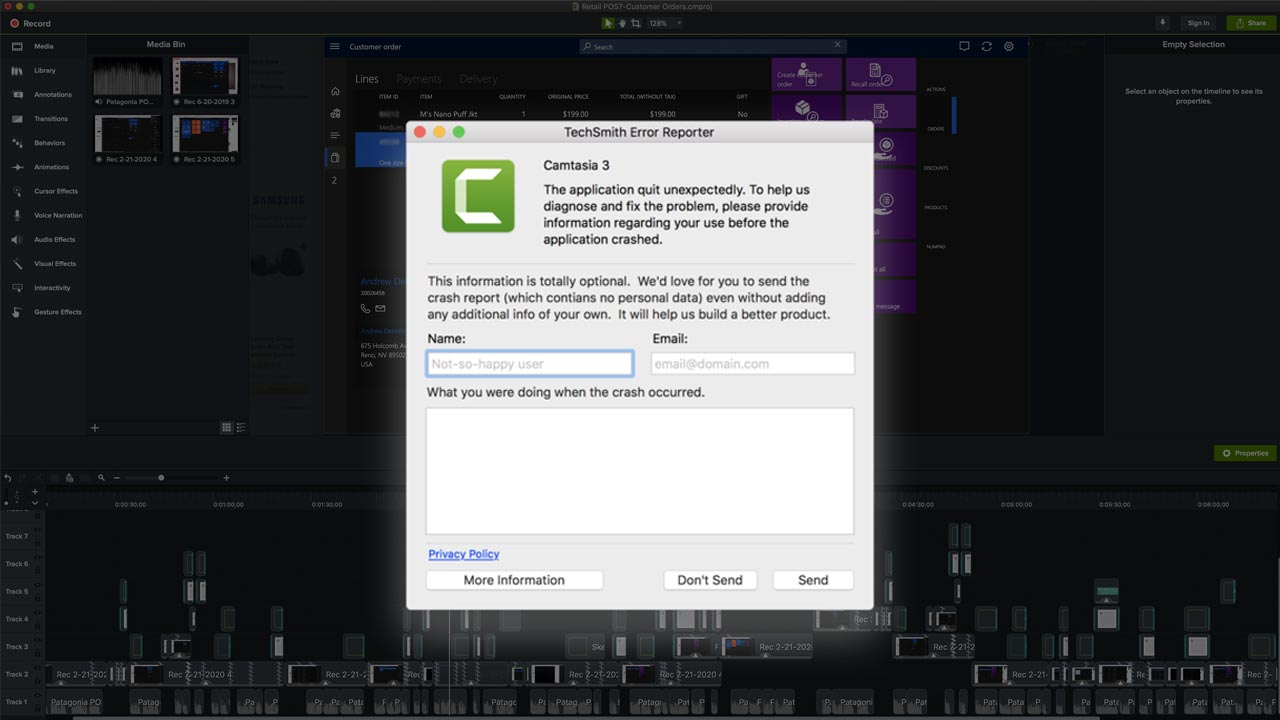This screenshot has height=720, width=1280.
Task: Click the download arrow icon near Sign In
Action: [x=1162, y=22]
